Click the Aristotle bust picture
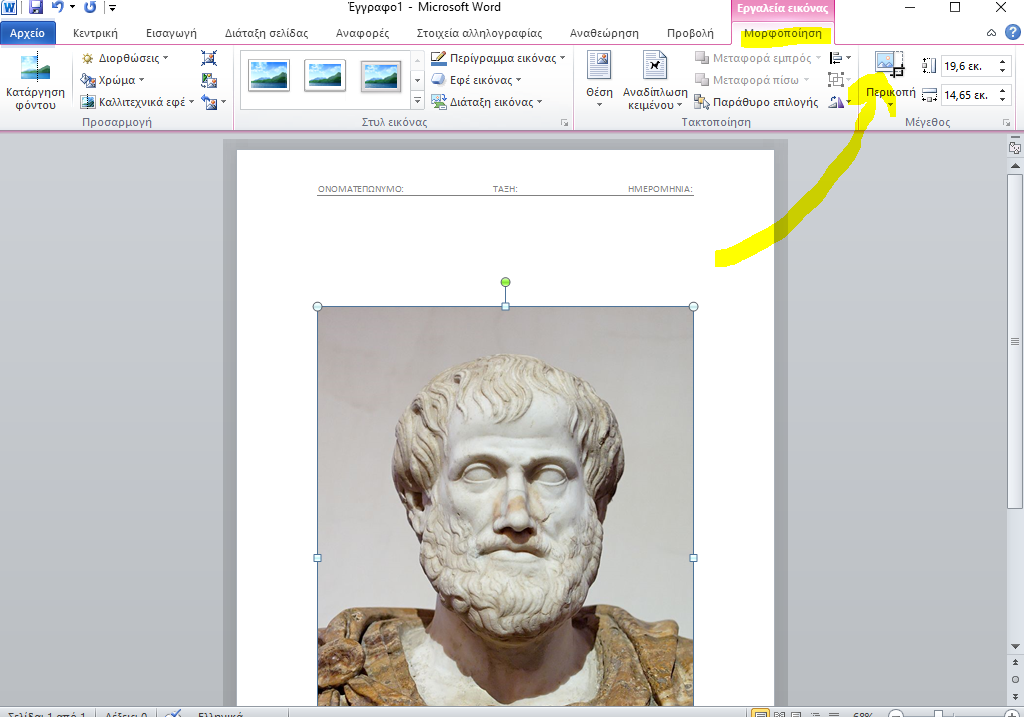Viewport: 1024px width, 717px height. click(x=505, y=506)
